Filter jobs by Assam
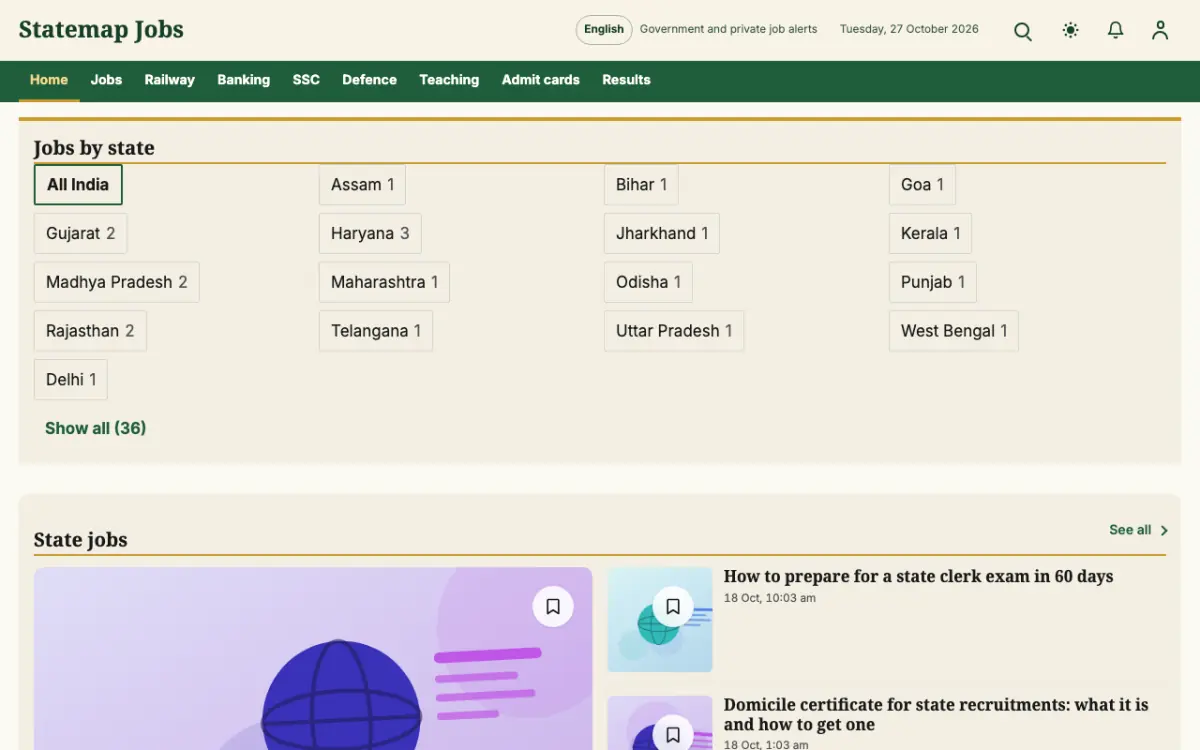This screenshot has width=1200, height=750. [362, 185]
